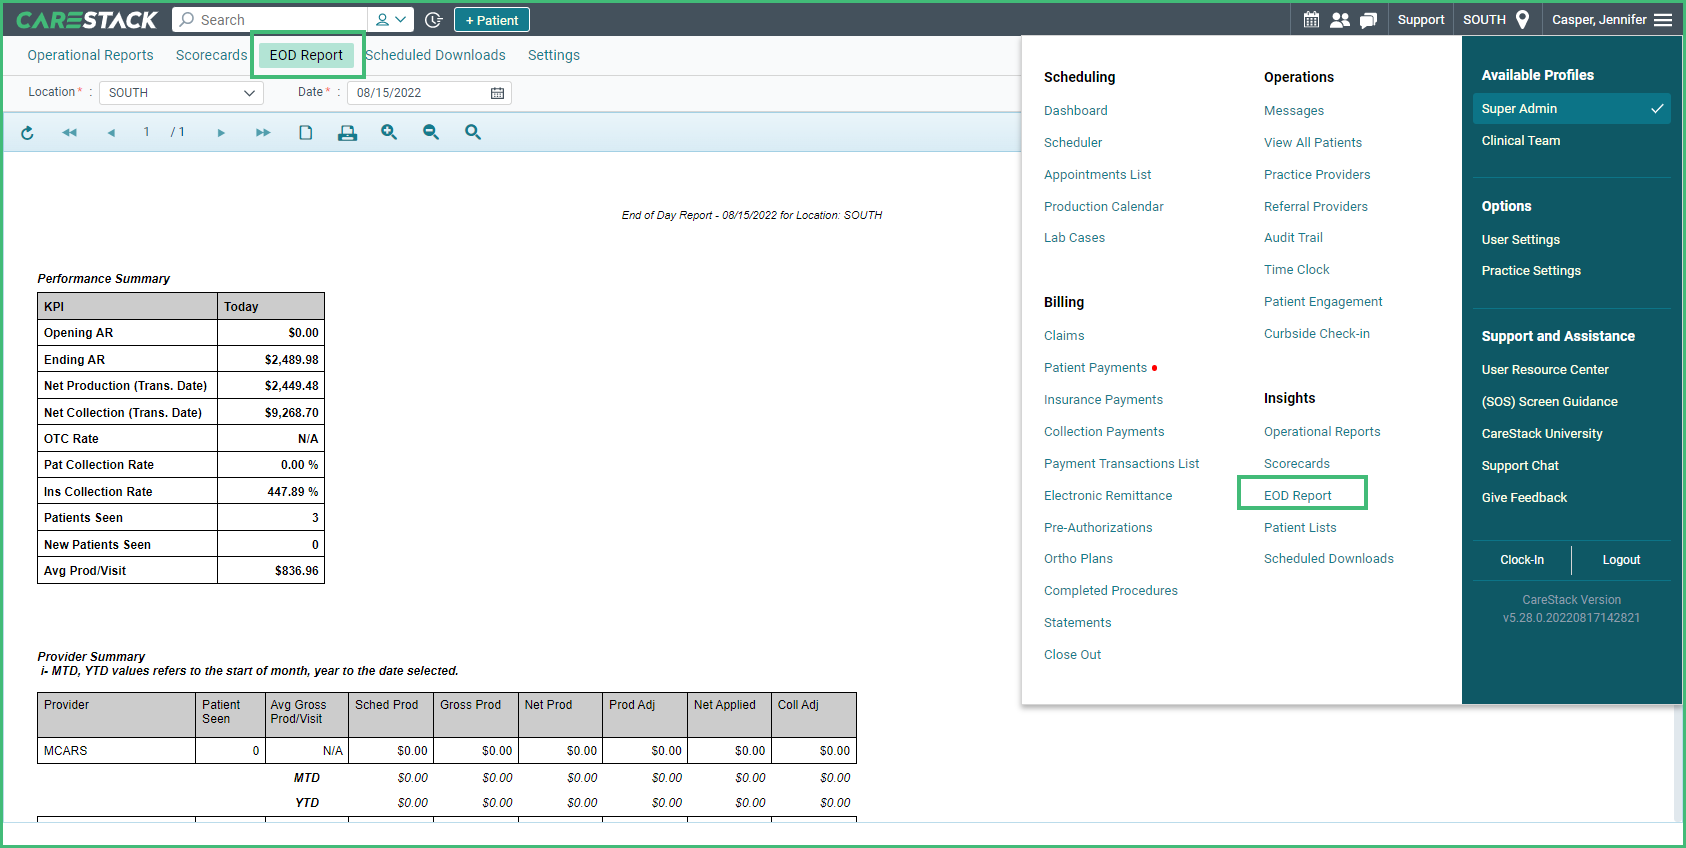The height and width of the screenshot is (848, 1686).
Task: Click the export document icon
Action: click(x=306, y=132)
